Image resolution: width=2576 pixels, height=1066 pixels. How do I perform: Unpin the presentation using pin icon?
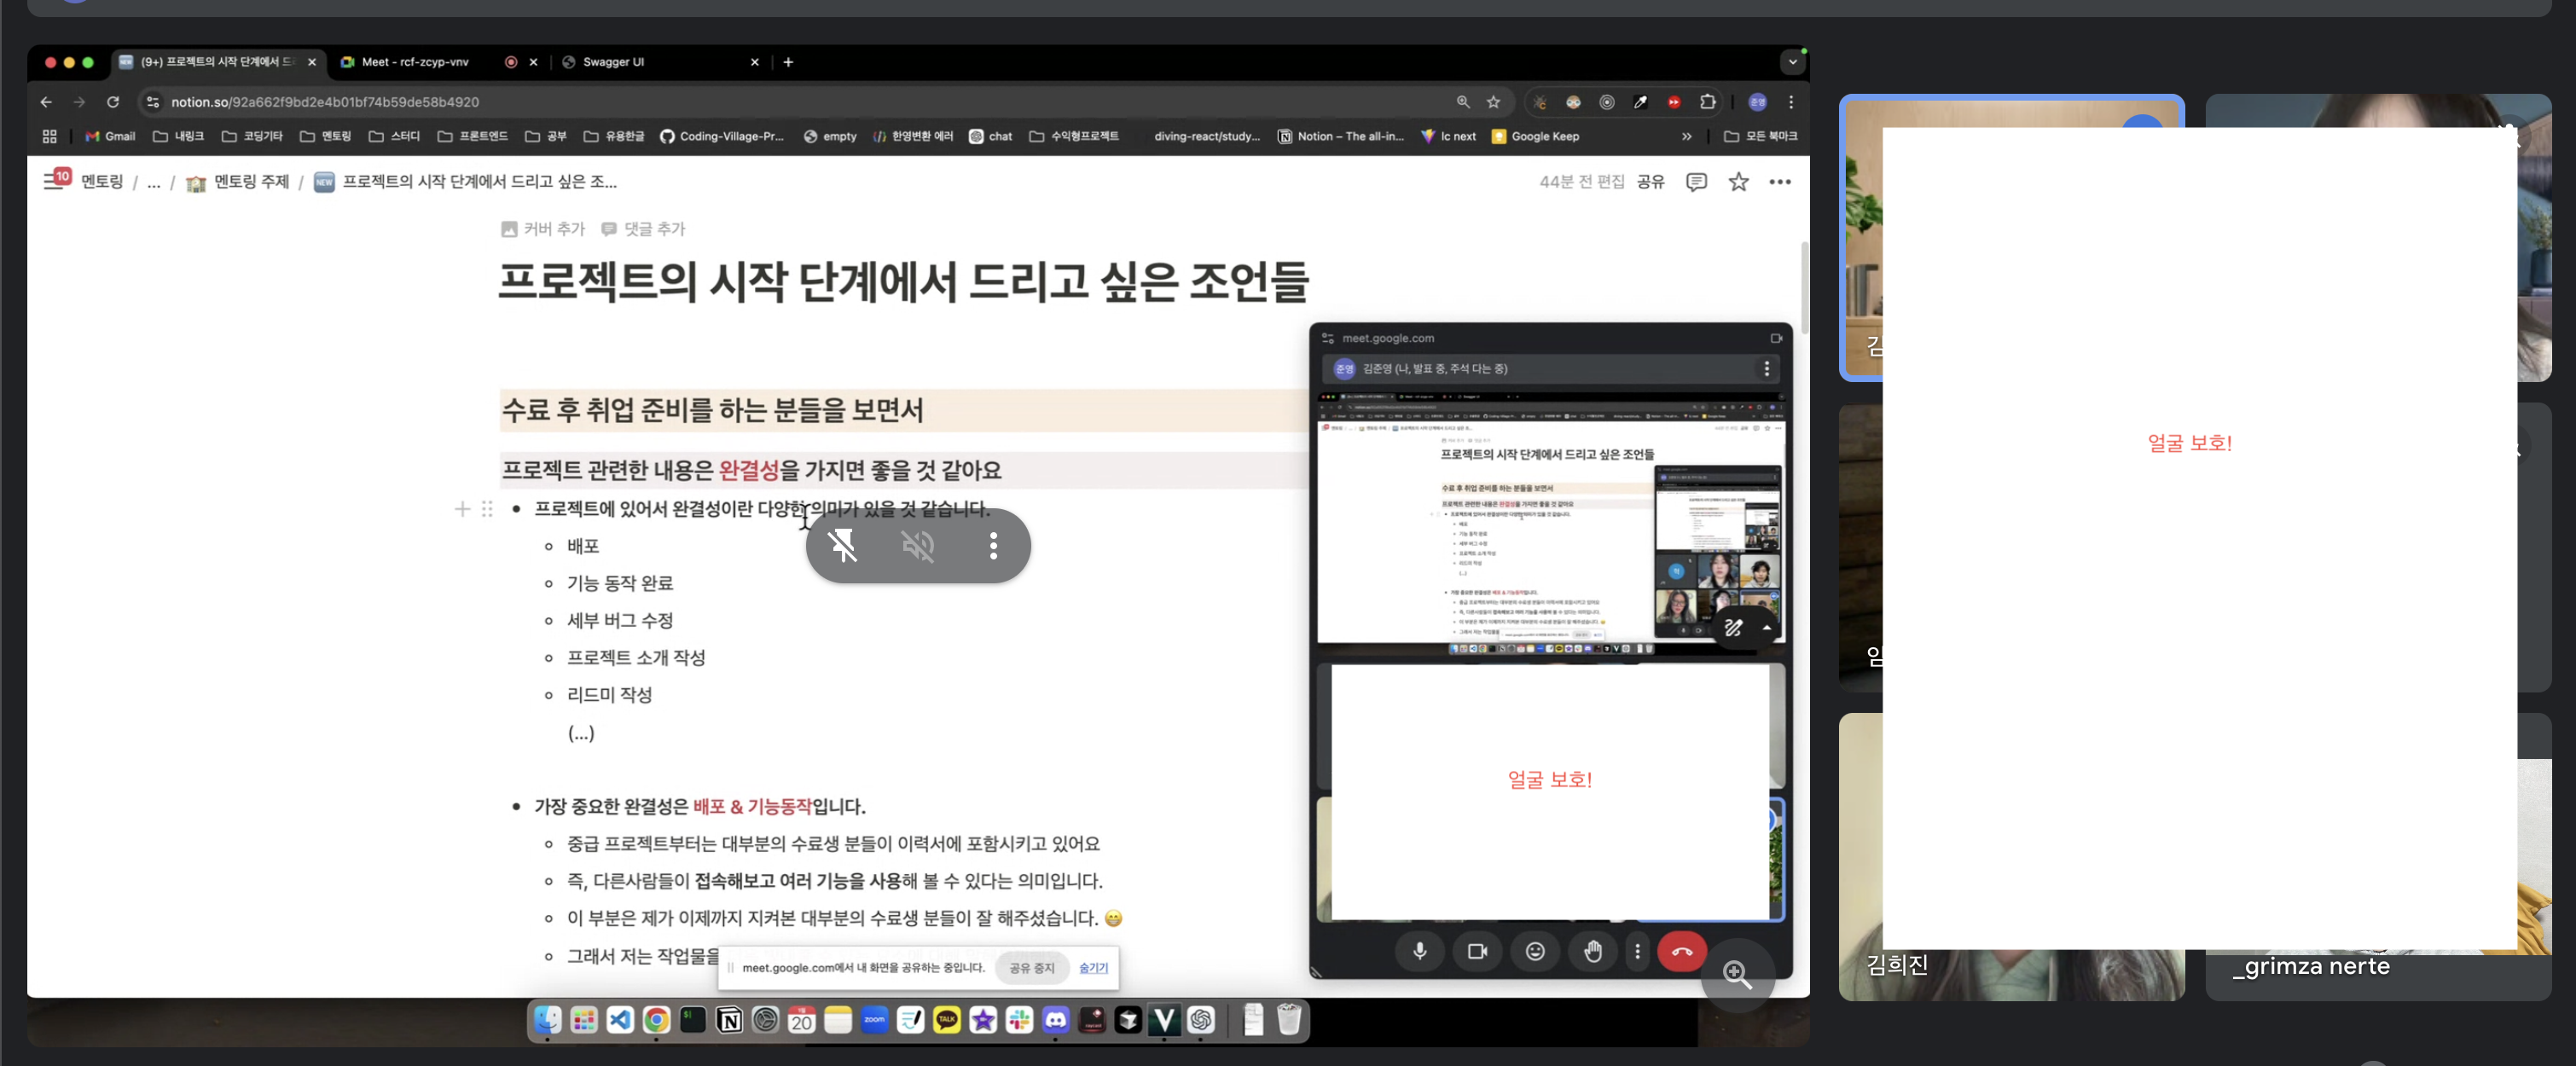point(842,545)
